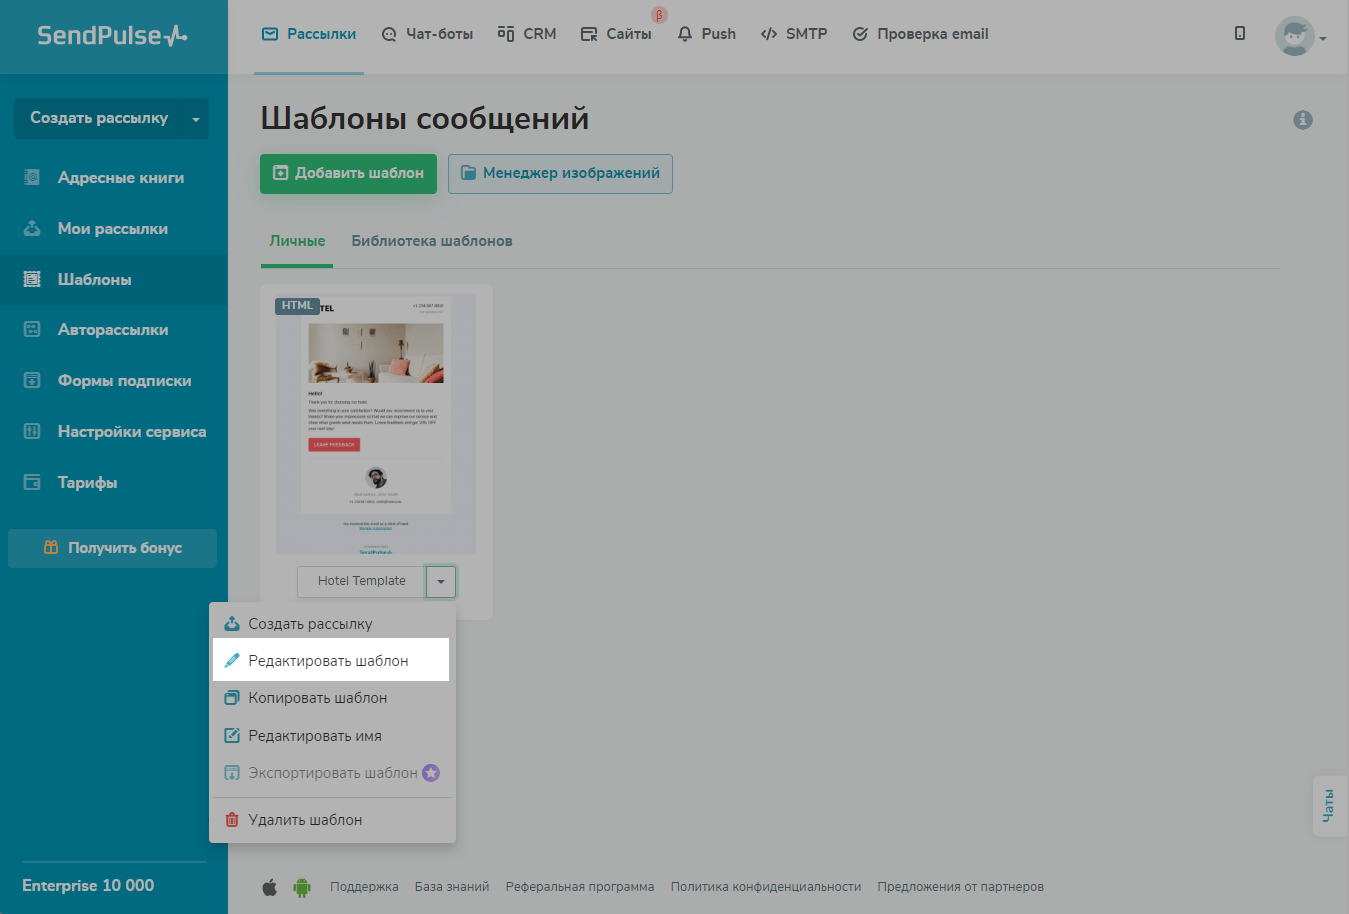
Task: Open Менеджер изображений
Action: [x=560, y=173]
